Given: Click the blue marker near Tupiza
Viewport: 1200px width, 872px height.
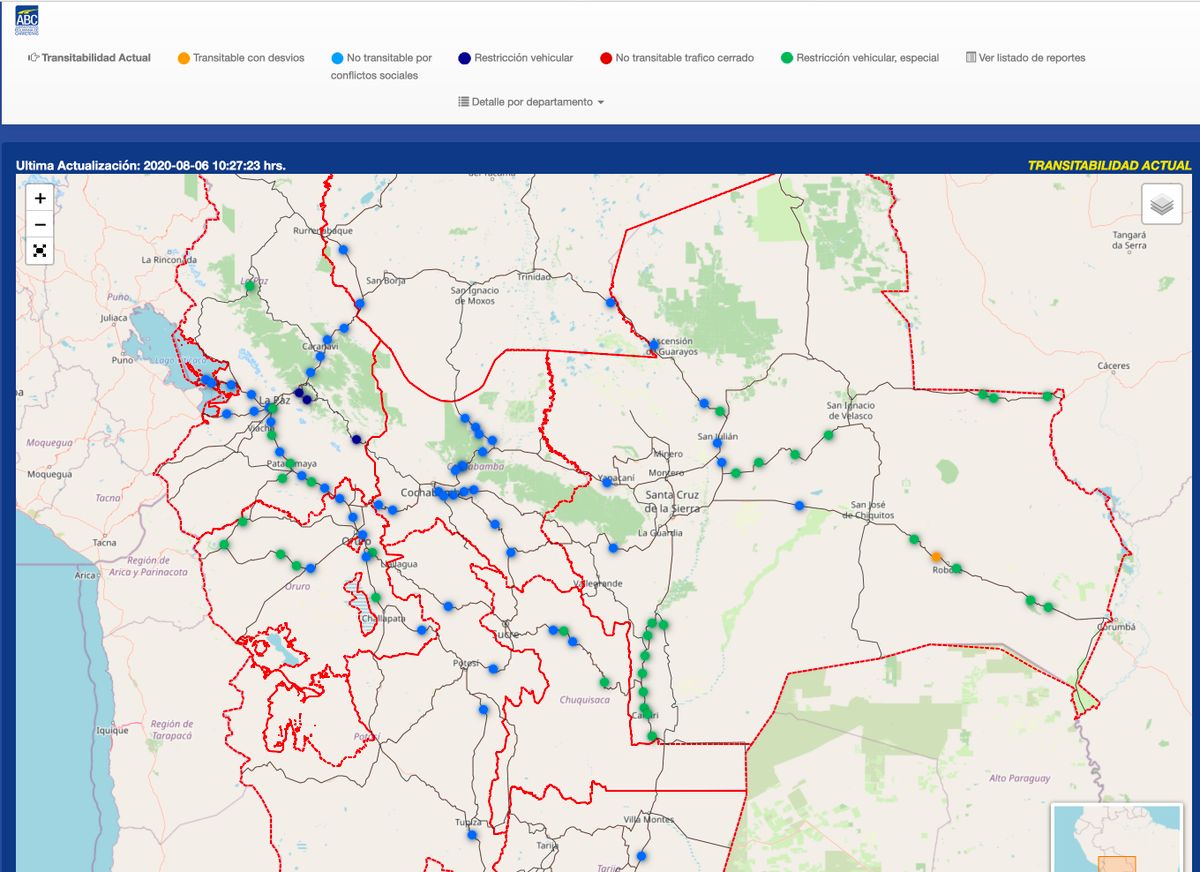Looking at the screenshot, I should pyautogui.click(x=471, y=834).
